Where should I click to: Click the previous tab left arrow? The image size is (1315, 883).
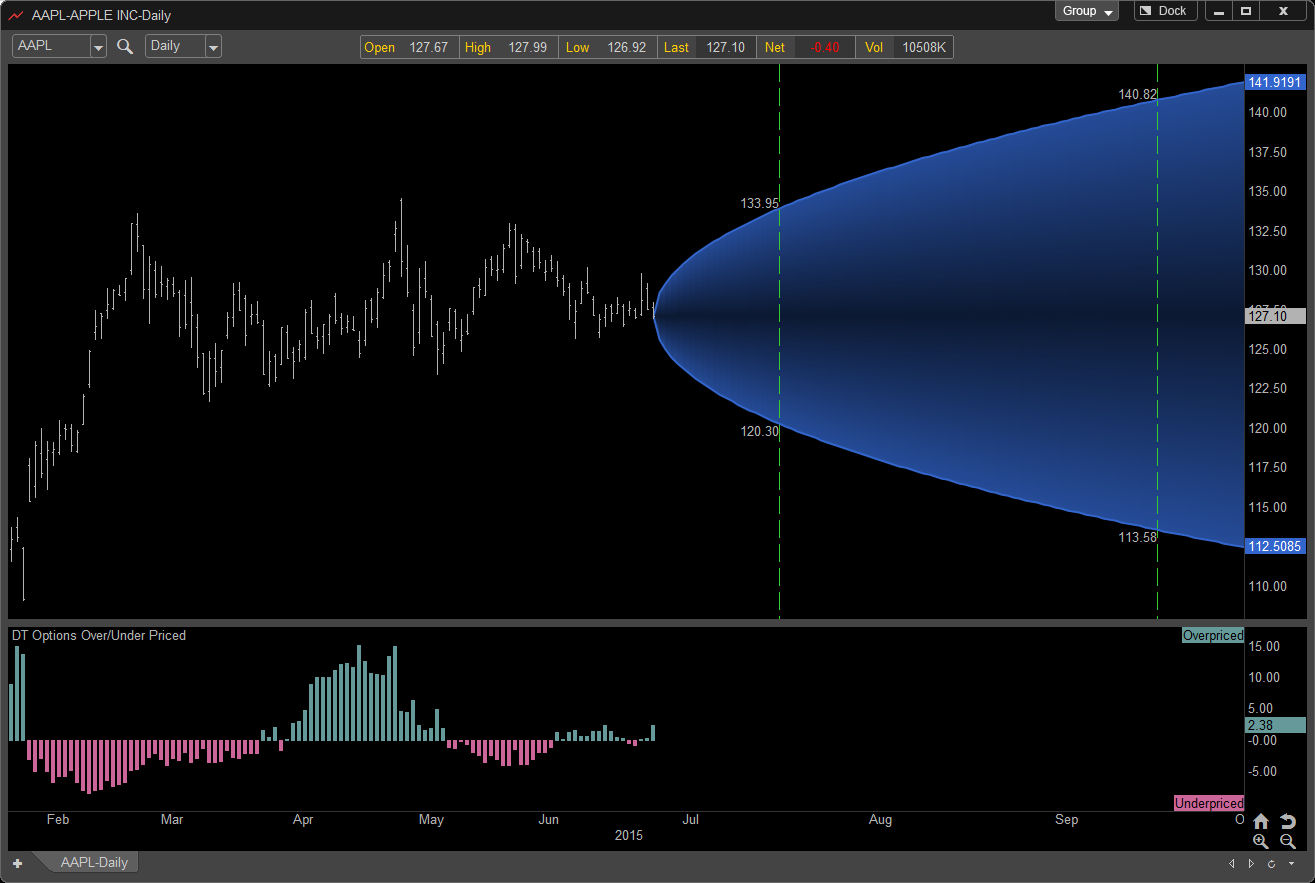pos(1232,863)
